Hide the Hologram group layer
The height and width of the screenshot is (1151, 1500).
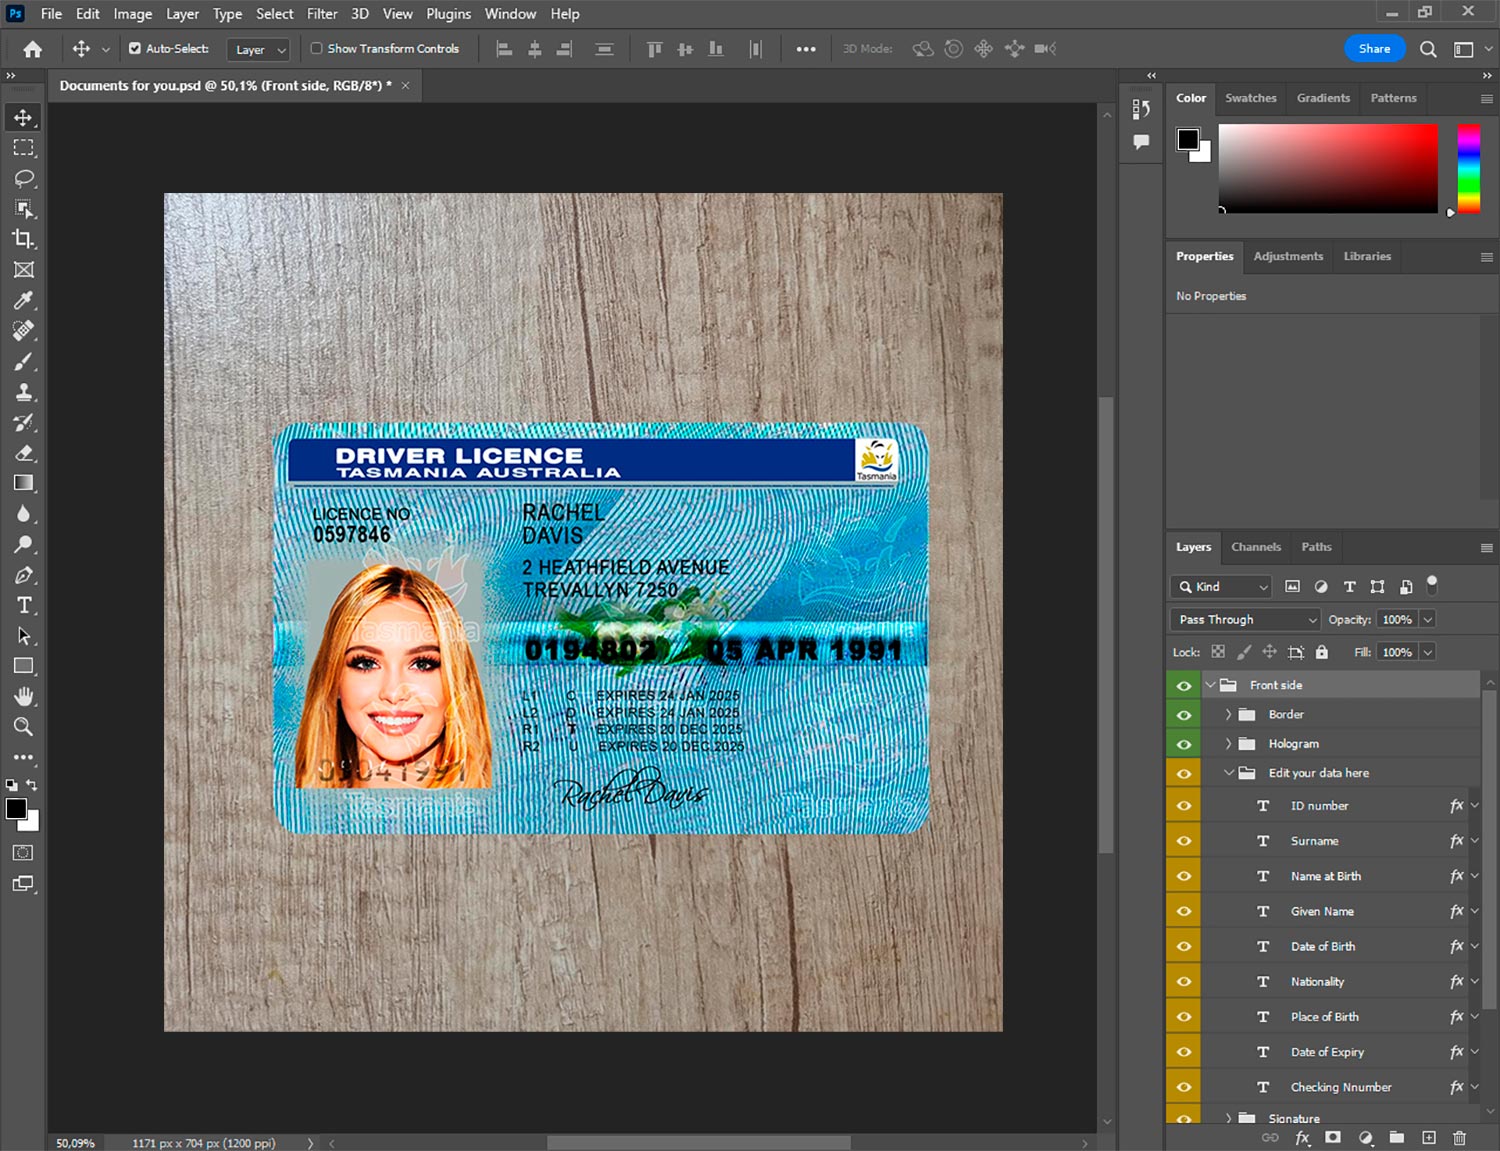point(1184,744)
